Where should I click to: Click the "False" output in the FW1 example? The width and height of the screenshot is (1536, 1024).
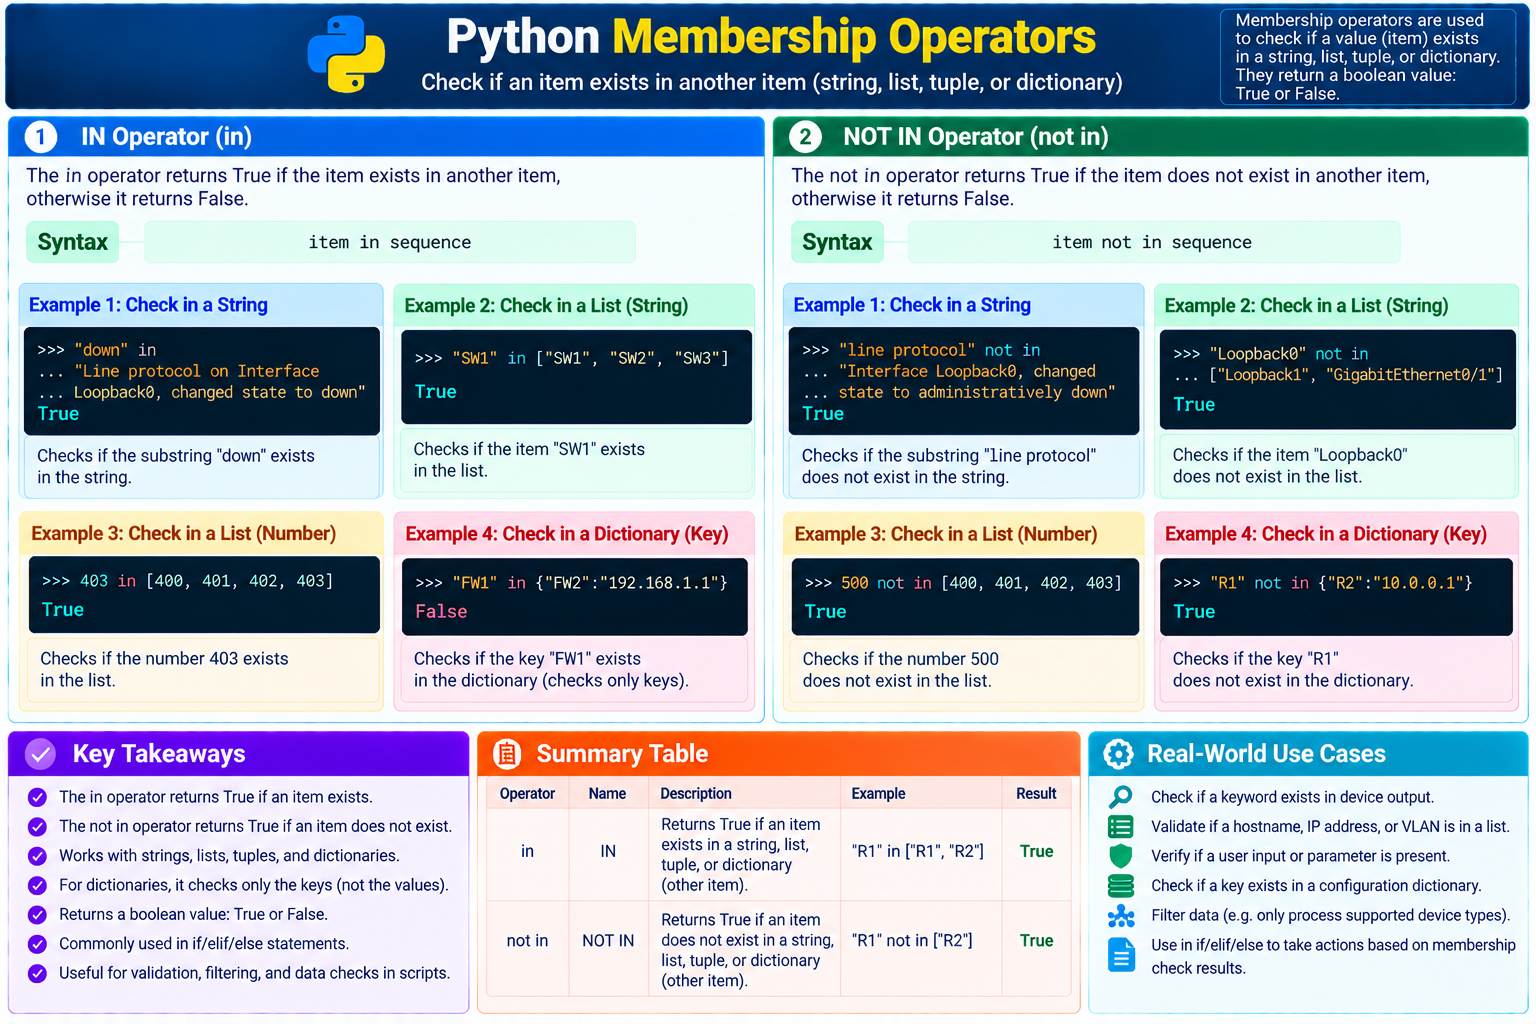pyautogui.click(x=441, y=611)
